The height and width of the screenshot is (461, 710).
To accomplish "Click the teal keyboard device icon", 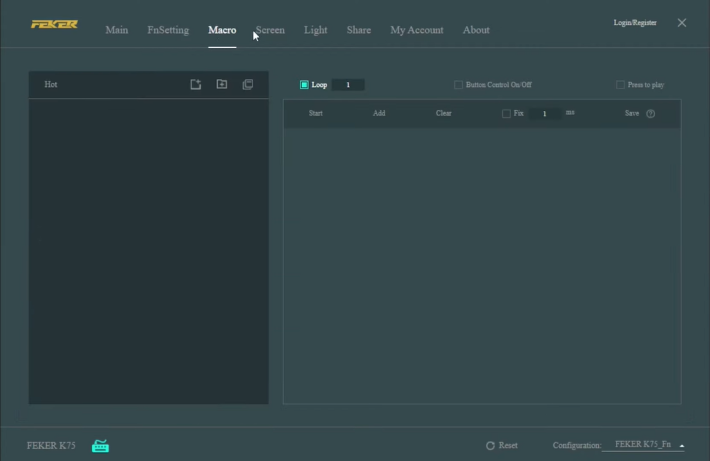I will [101, 446].
